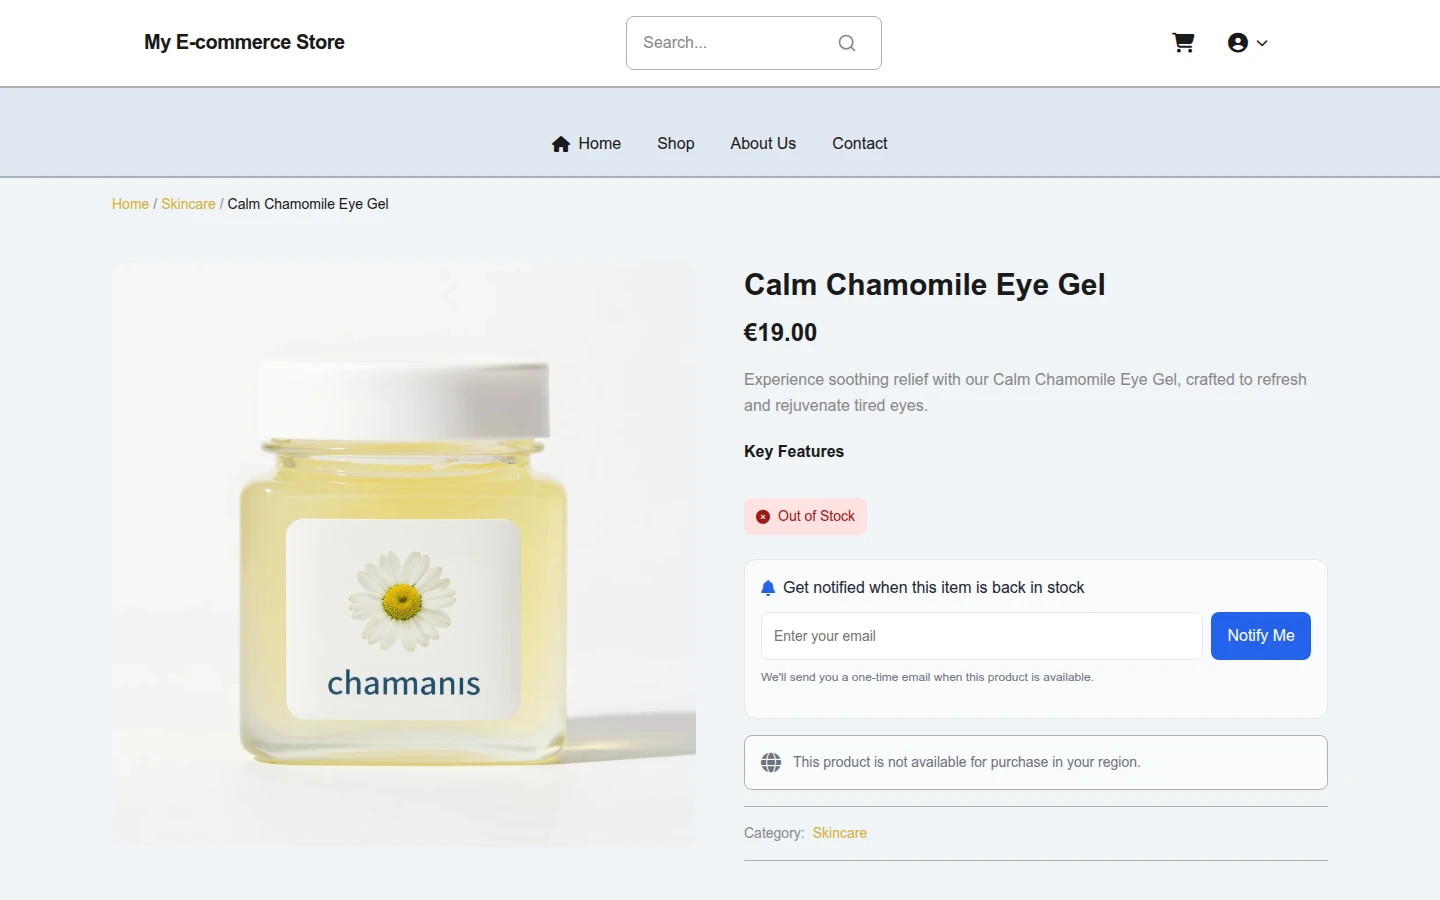Follow the Skincare breadcrumb link
This screenshot has width=1440, height=900.
[188, 204]
